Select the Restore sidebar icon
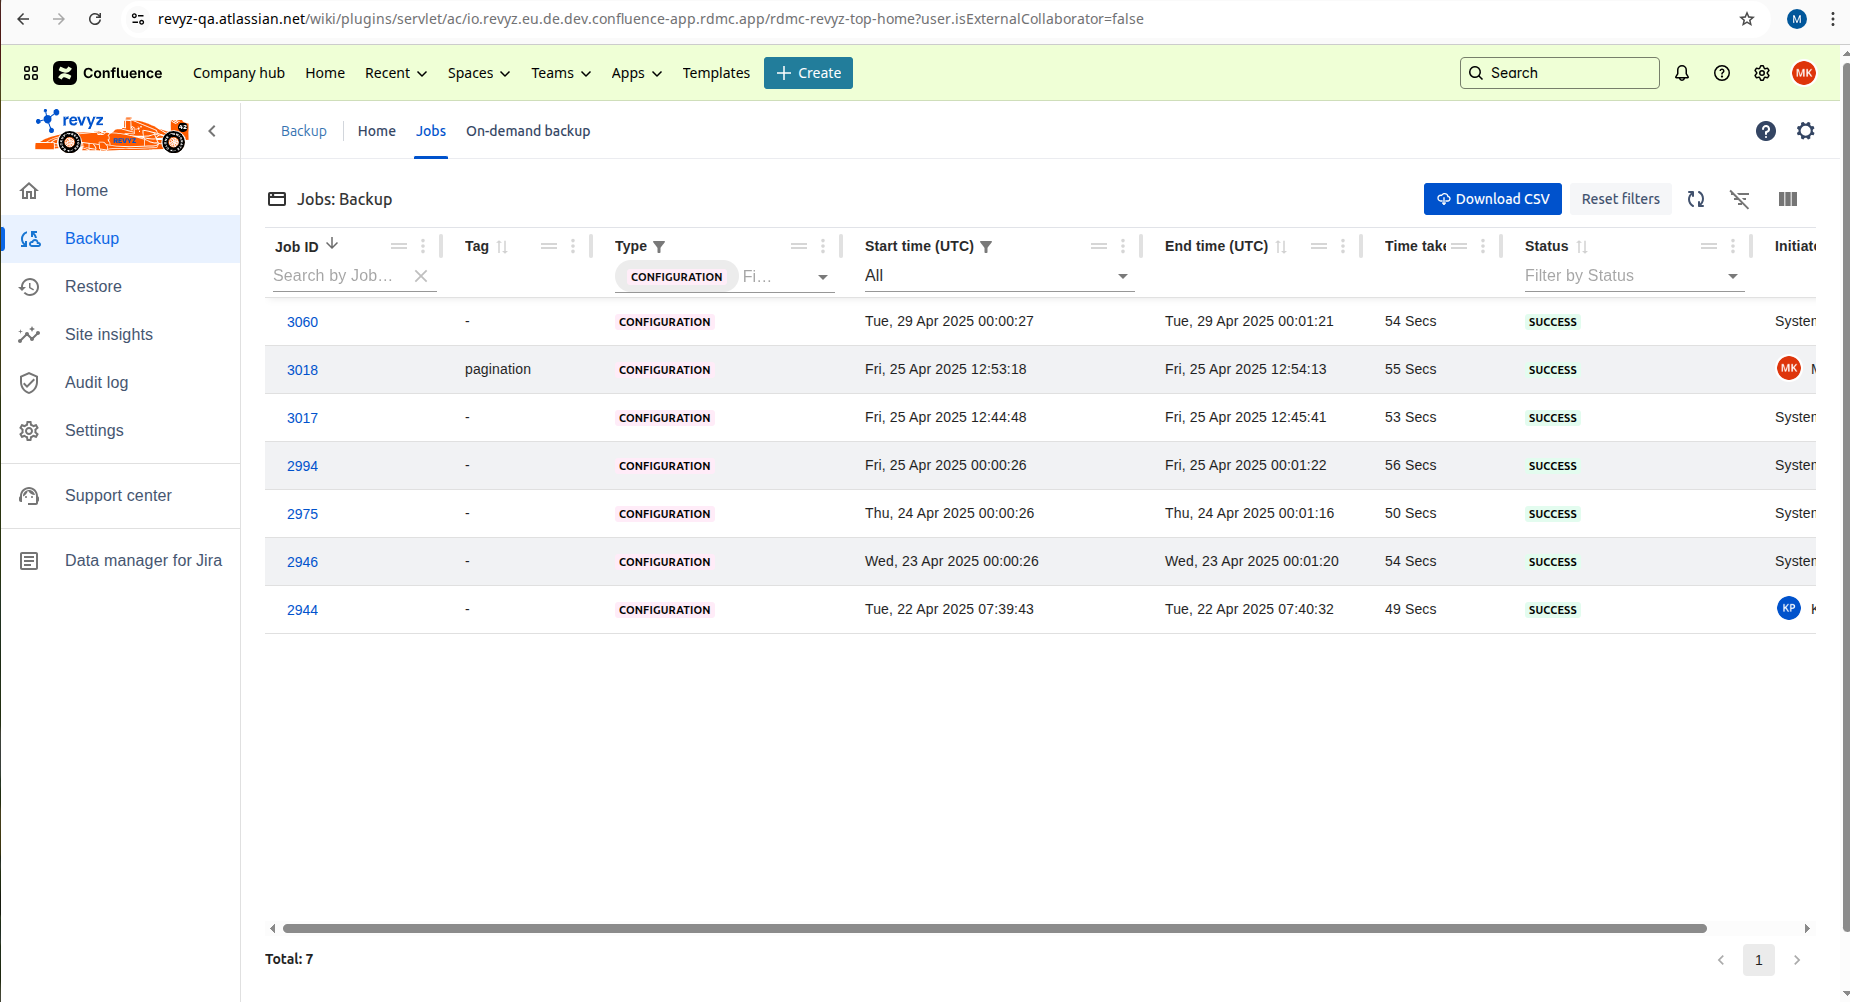 coord(30,286)
